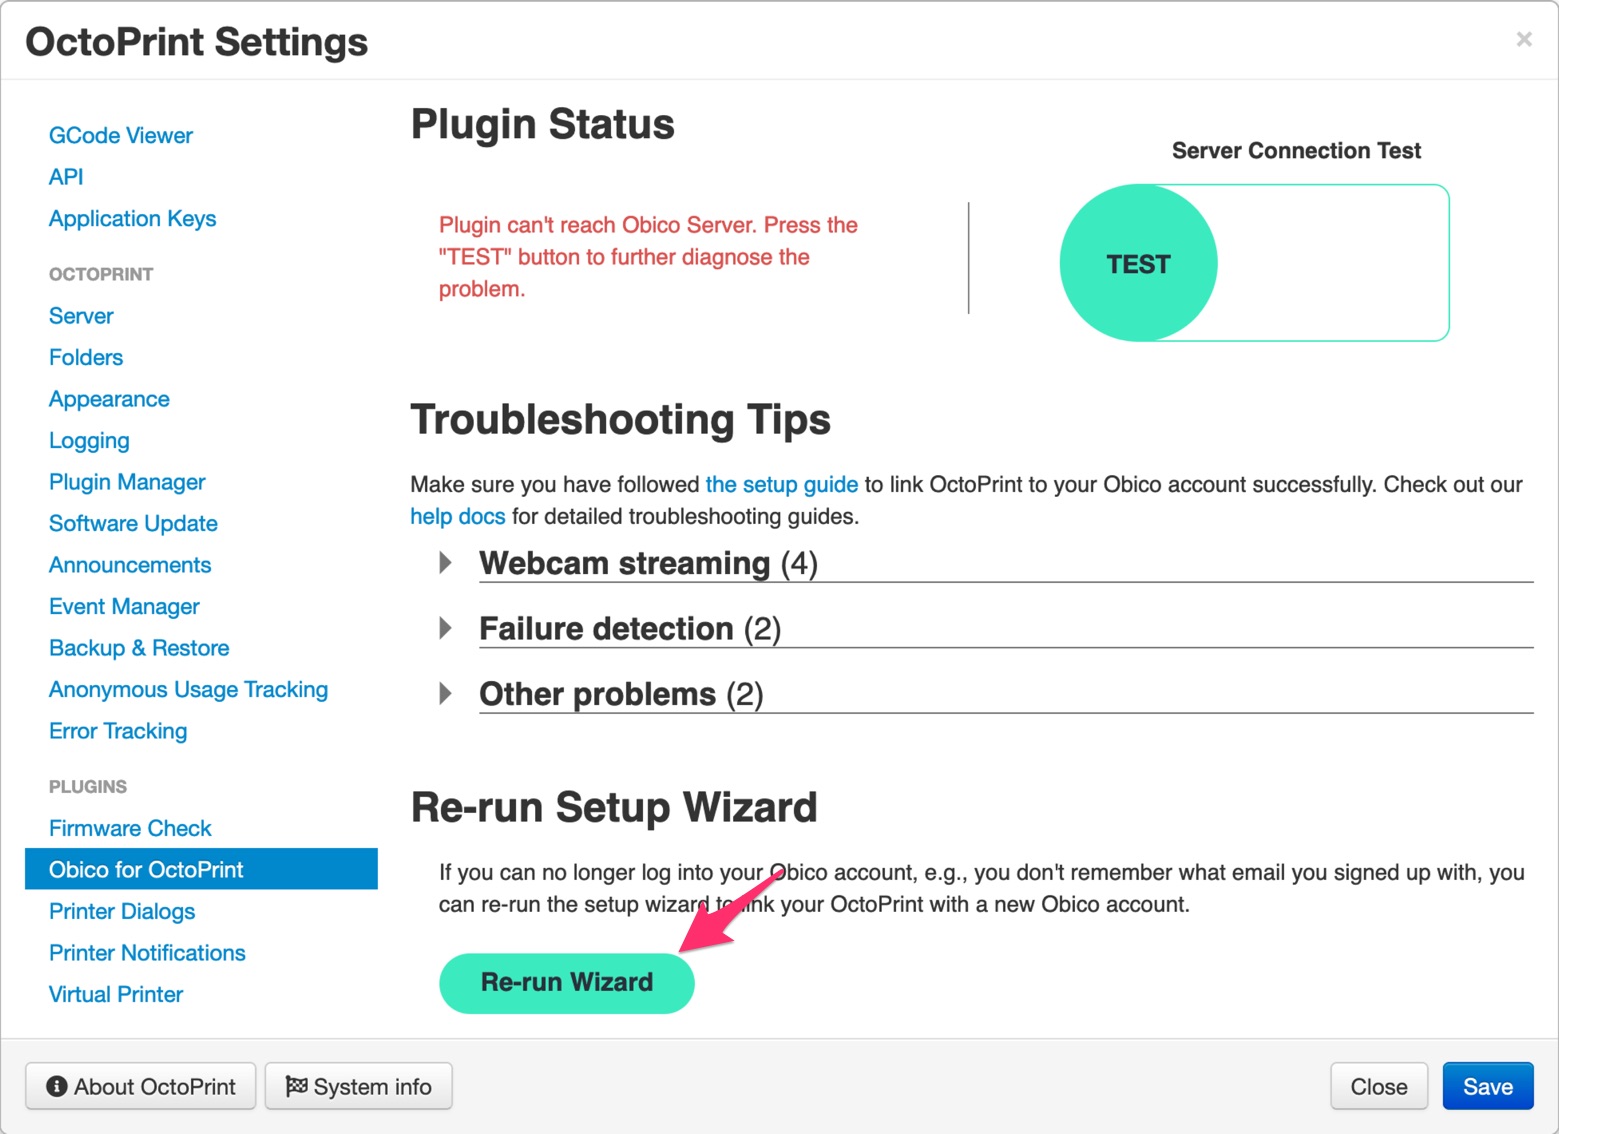This screenshot has height=1134, width=1600.
Task: Open the setup guide link
Action: coord(781,485)
